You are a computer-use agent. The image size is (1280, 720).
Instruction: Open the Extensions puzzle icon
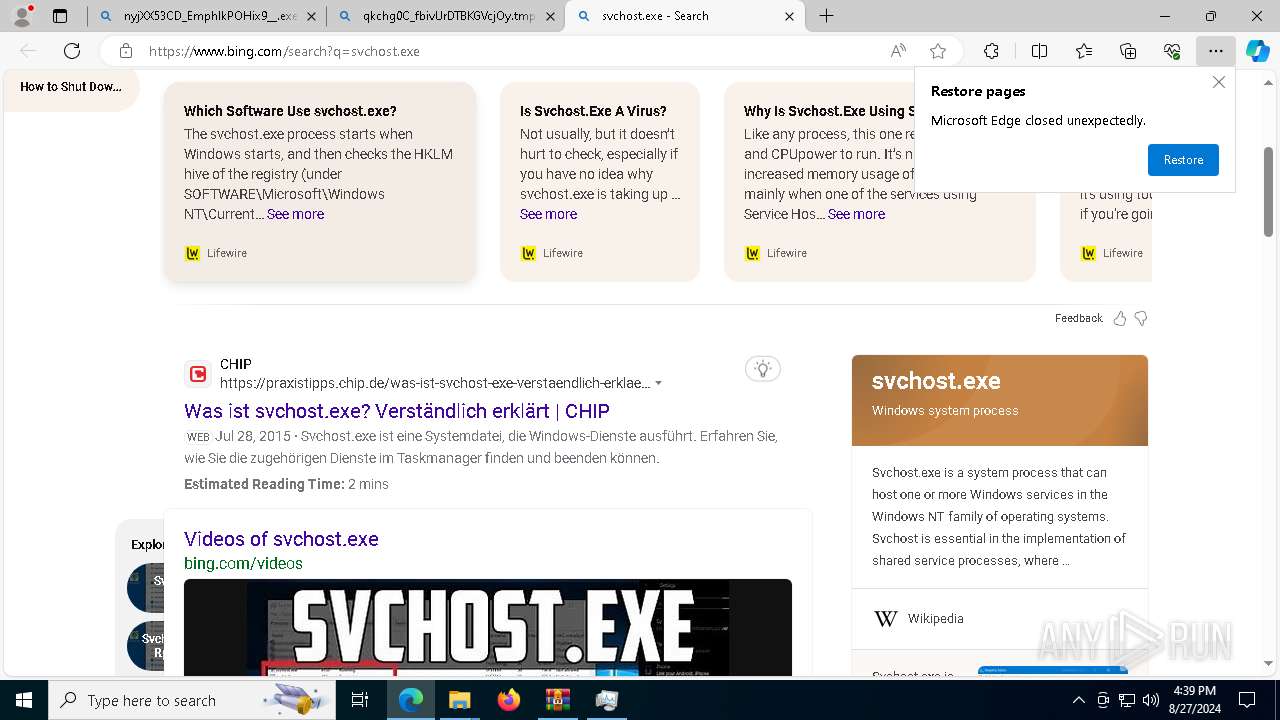pyautogui.click(x=991, y=51)
